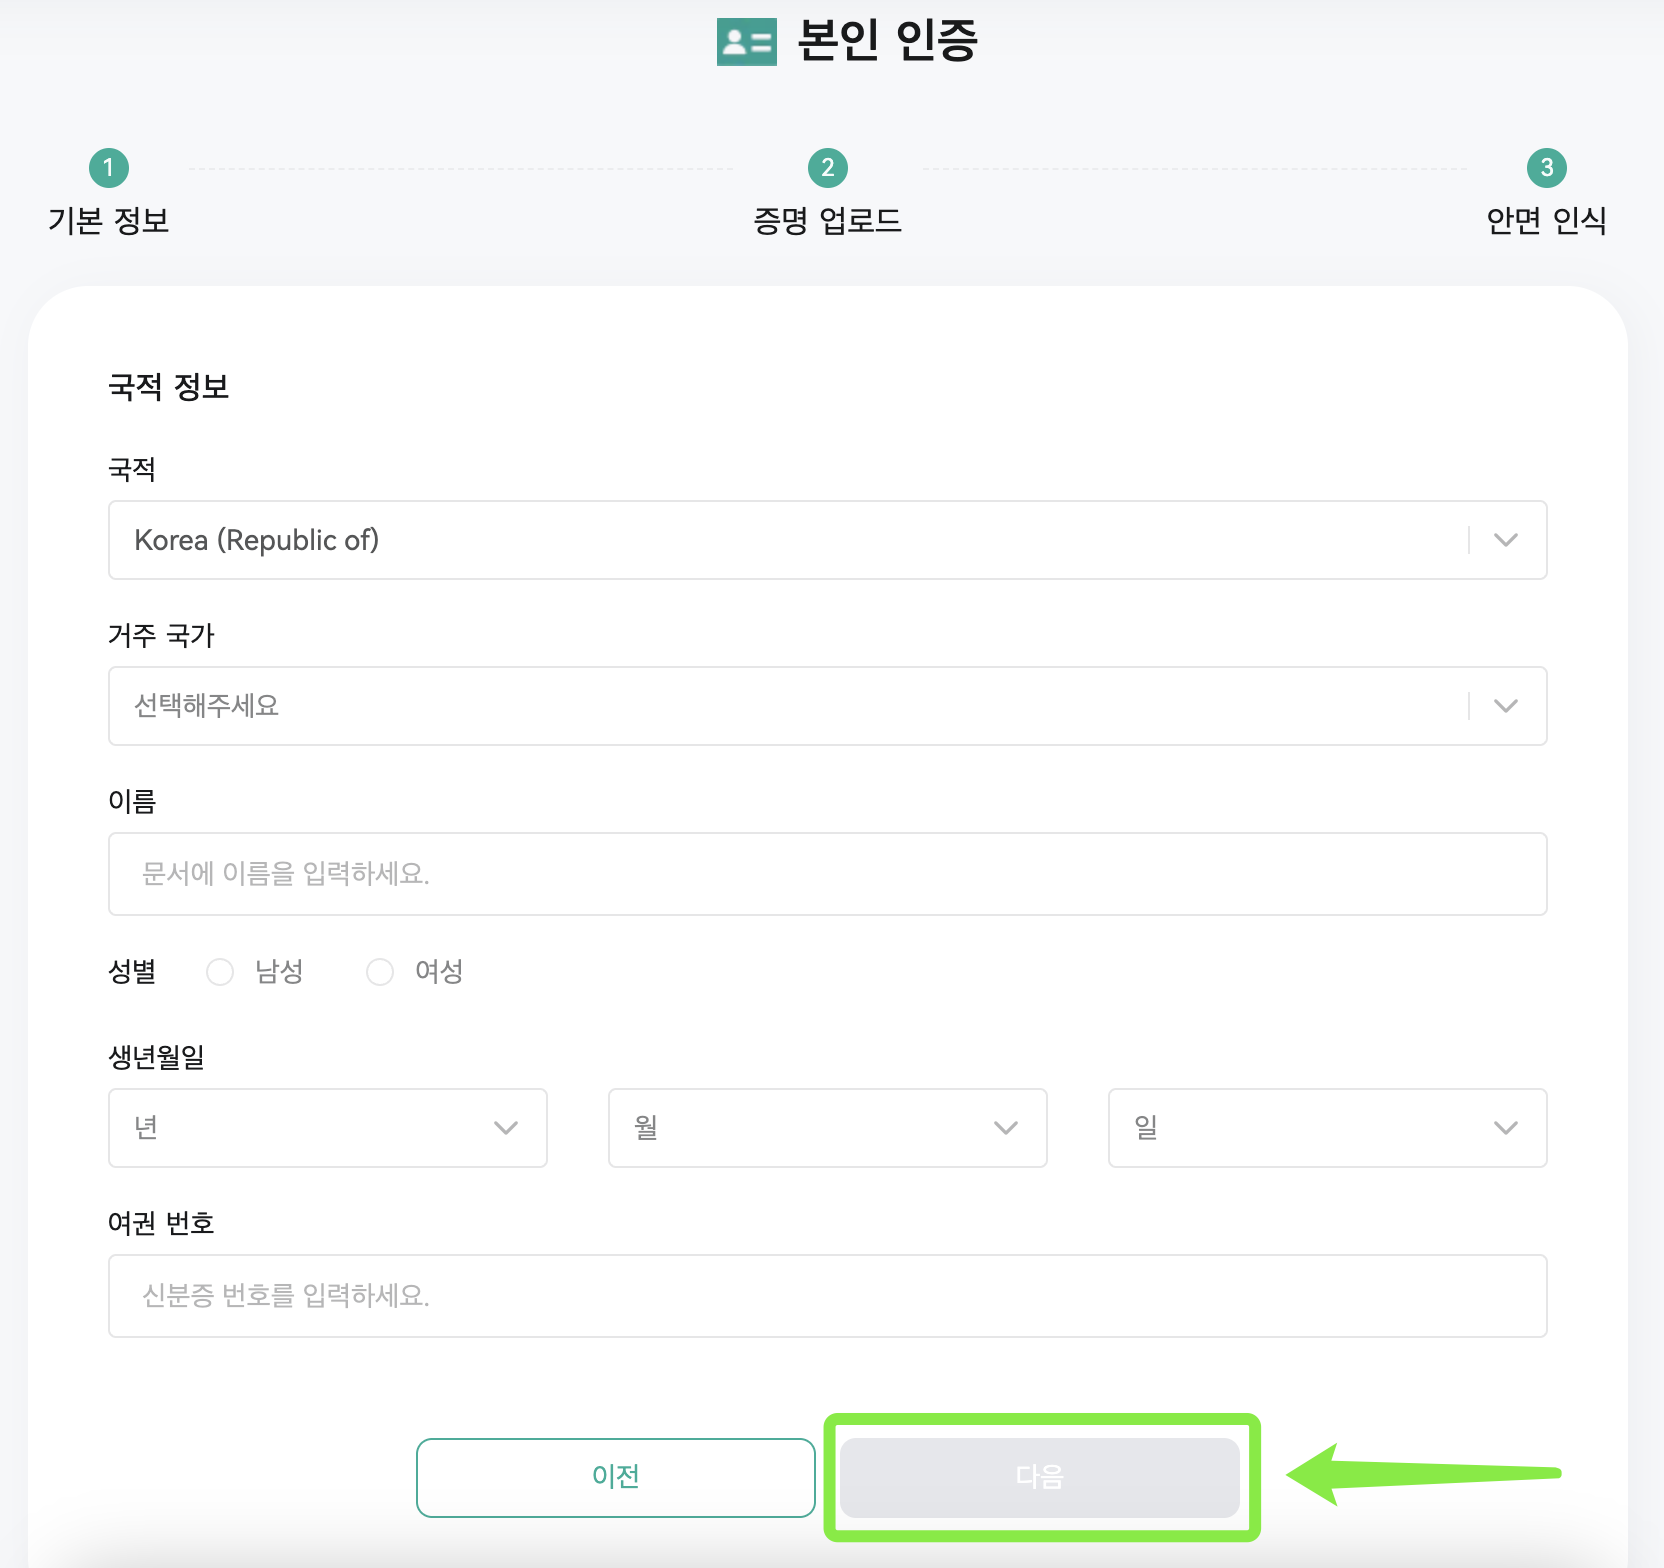Open the 거주 국가 dropdown with 선택해주세요
This screenshot has width=1664, height=1568.
pos(828,706)
